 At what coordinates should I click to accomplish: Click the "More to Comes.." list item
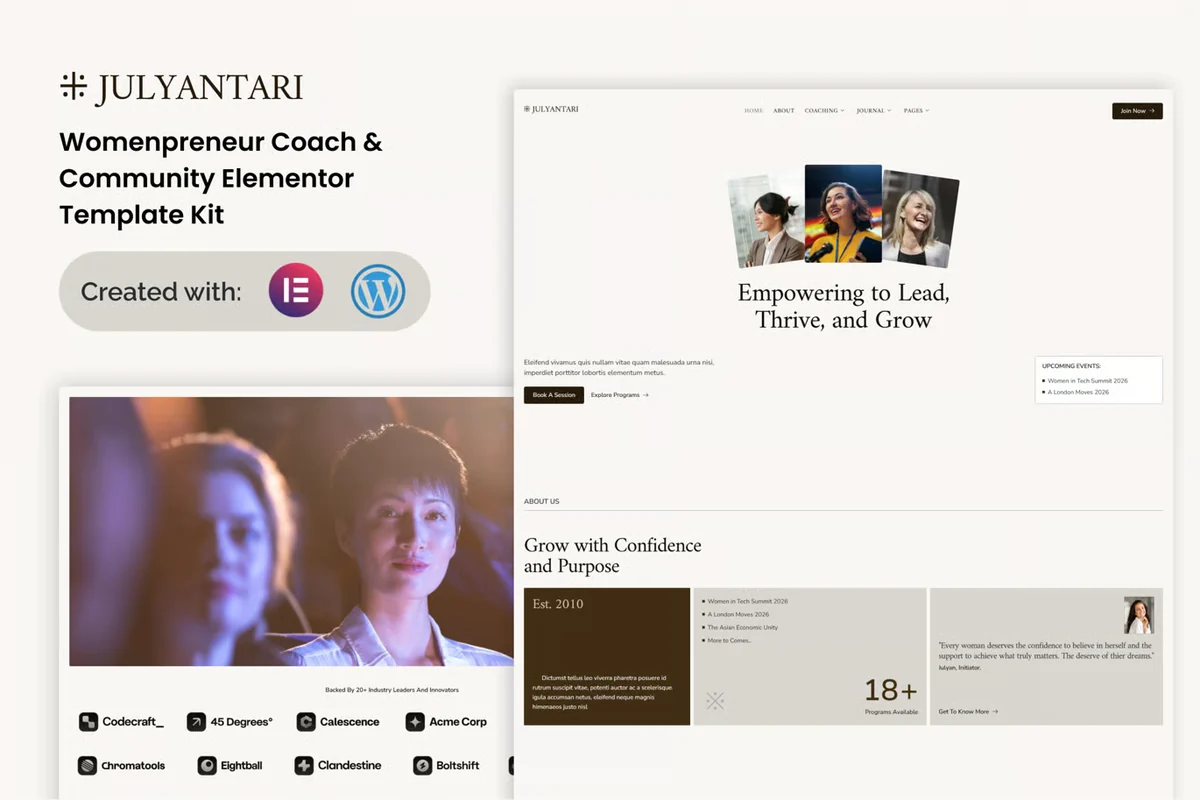[729, 640]
